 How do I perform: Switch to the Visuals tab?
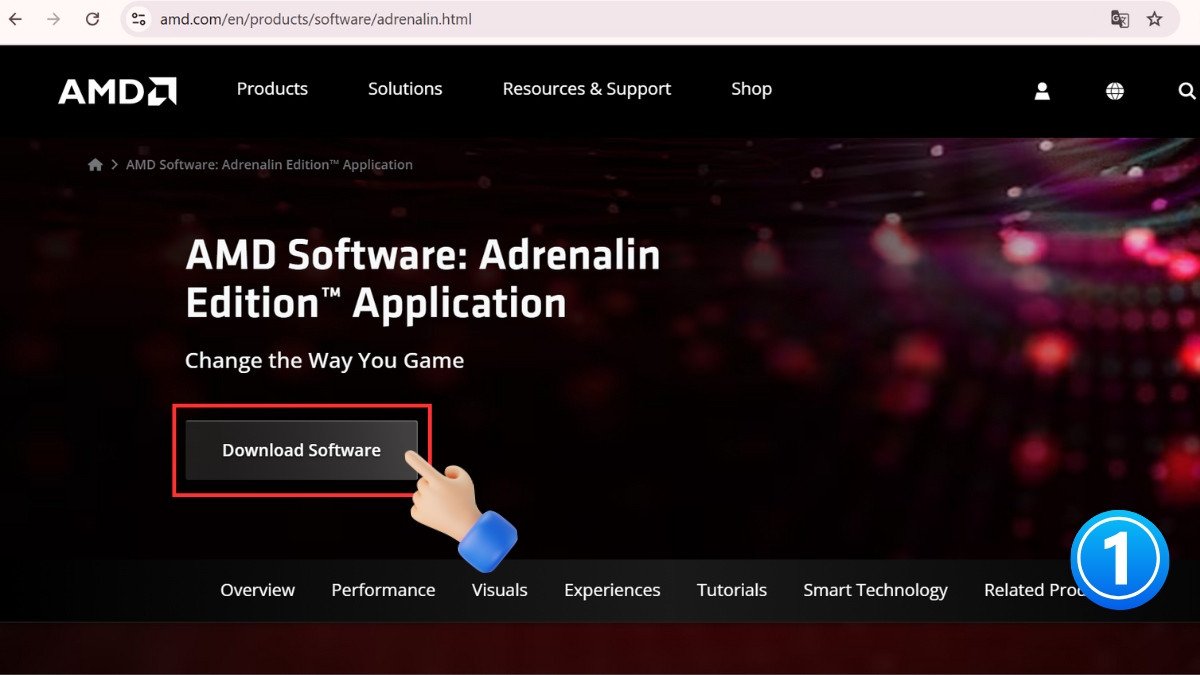pyautogui.click(x=499, y=590)
